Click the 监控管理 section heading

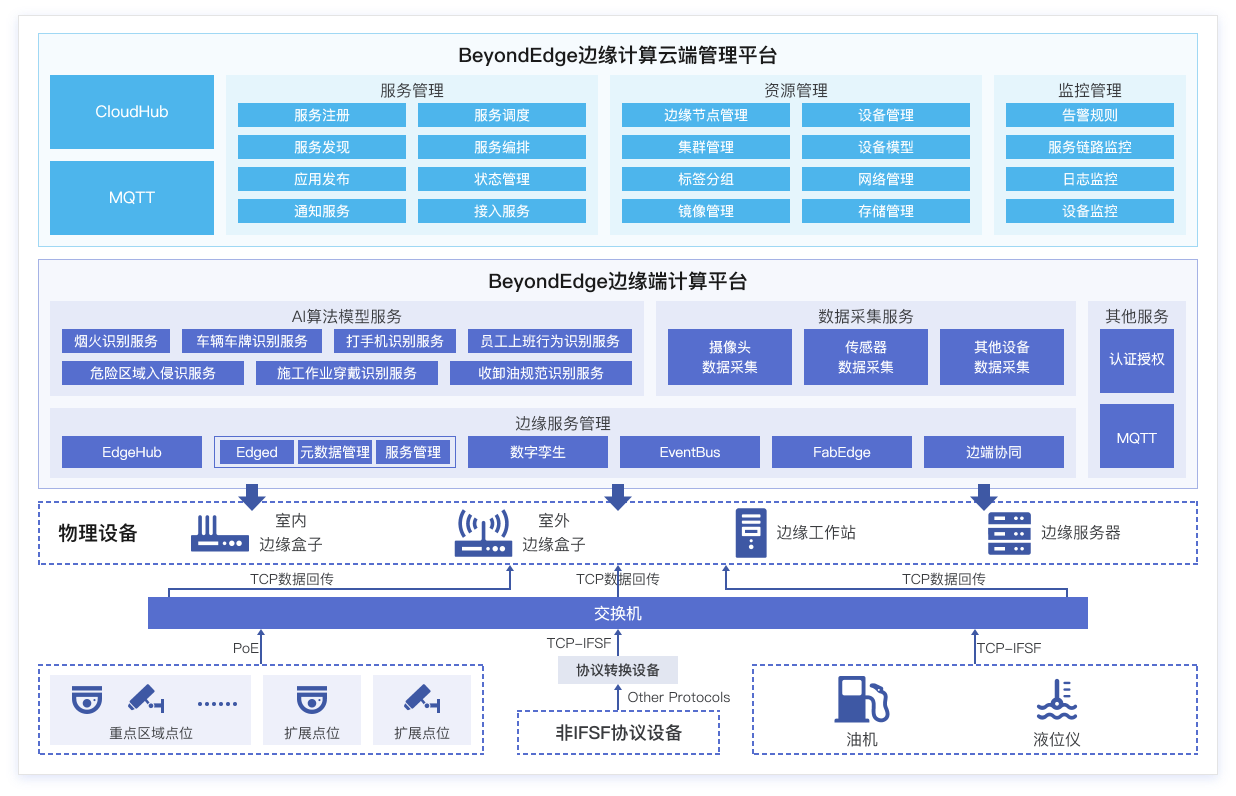(x=1090, y=90)
